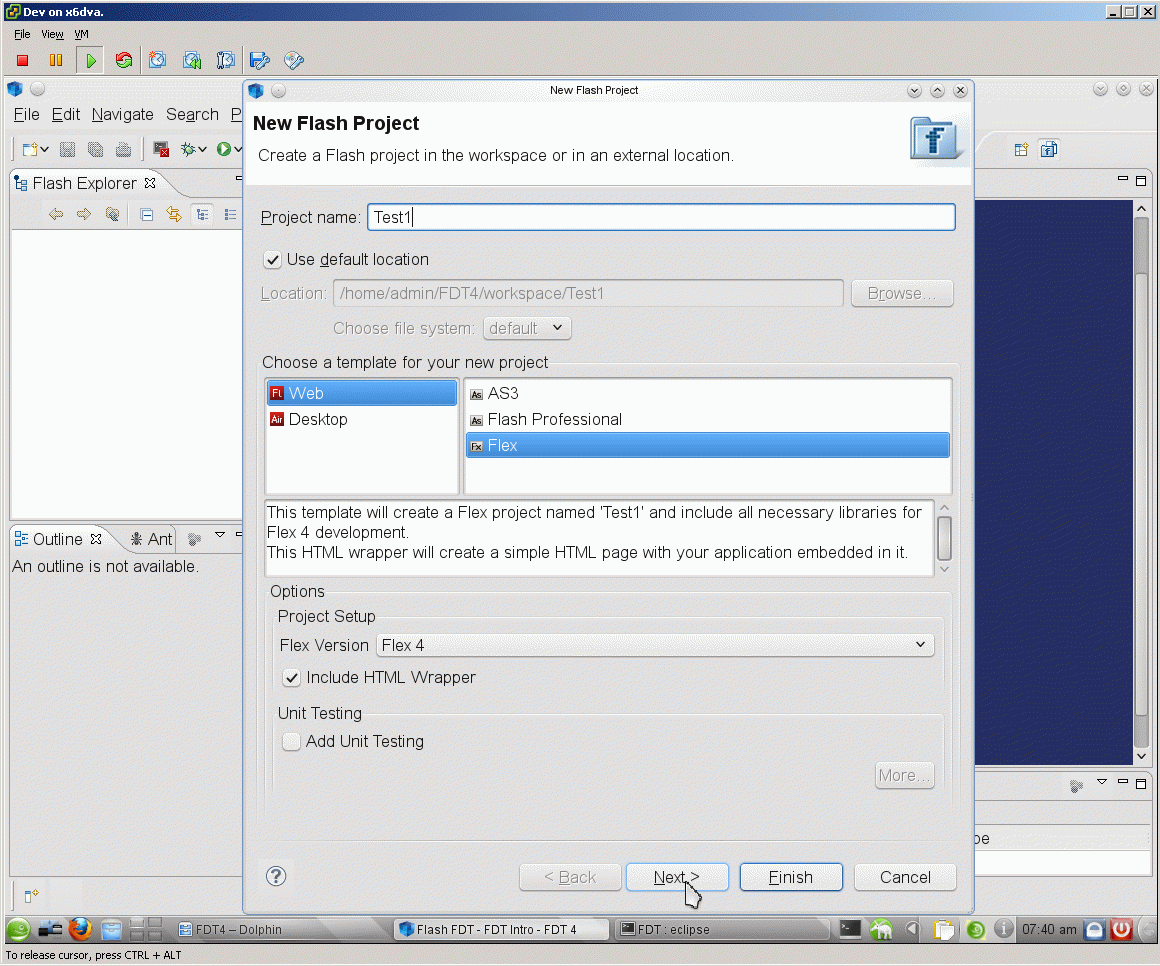Select the Outline tab

[x=58, y=539]
